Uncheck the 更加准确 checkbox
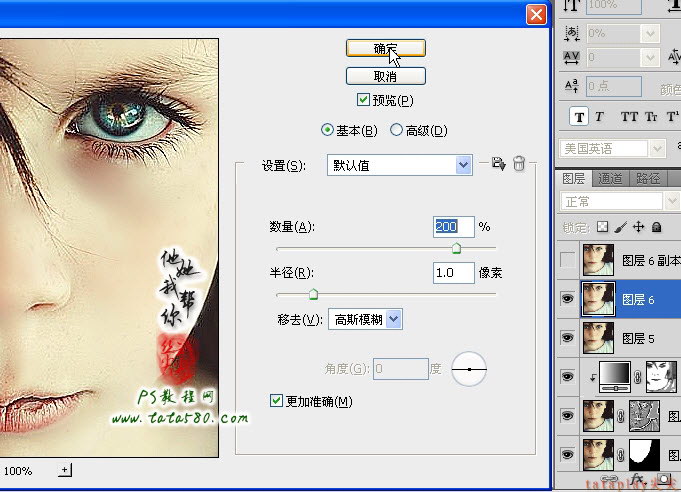This screenshot has width=681, height=492. [276, 400]
